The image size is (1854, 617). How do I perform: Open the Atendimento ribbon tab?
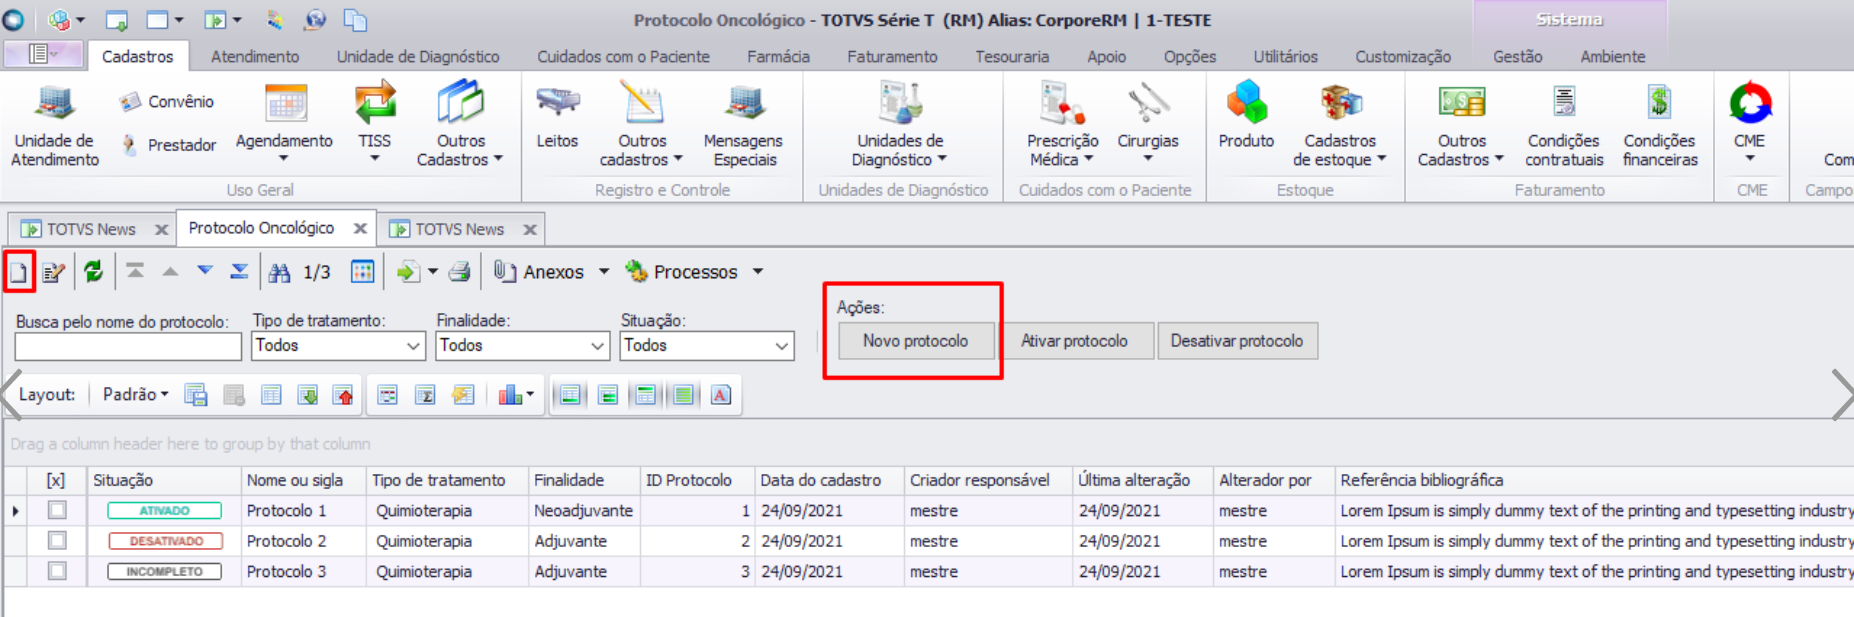click(x=255, y=57)
